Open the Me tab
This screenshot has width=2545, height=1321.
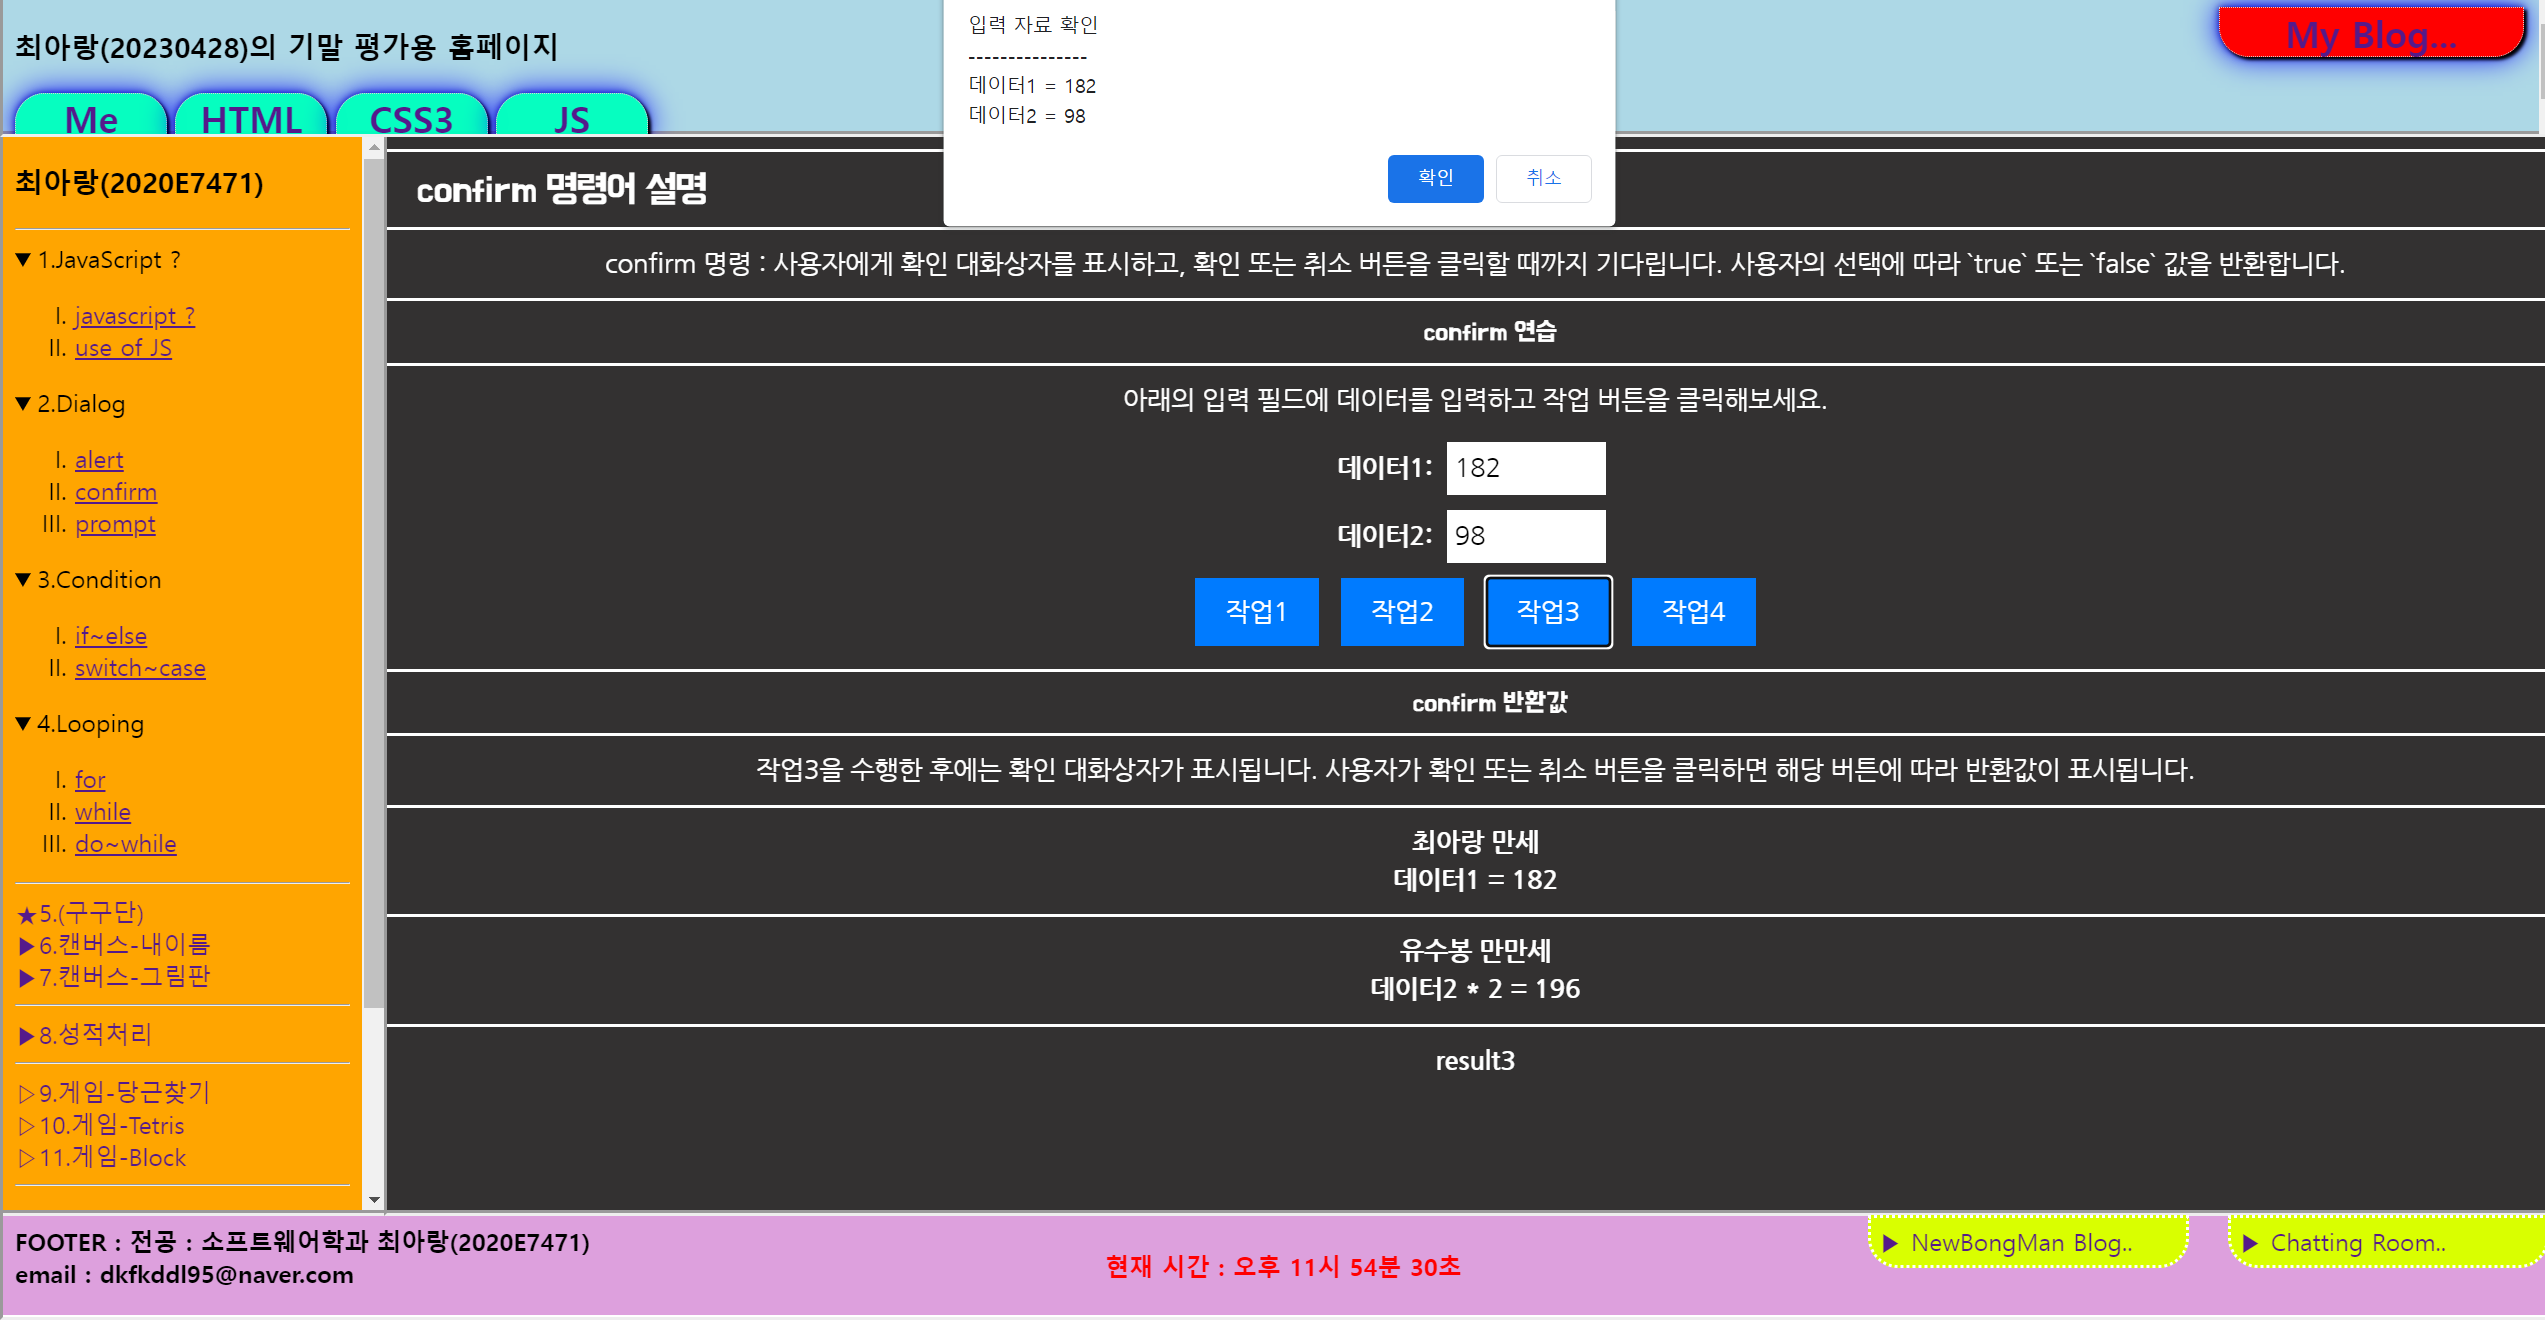point(91,118)
